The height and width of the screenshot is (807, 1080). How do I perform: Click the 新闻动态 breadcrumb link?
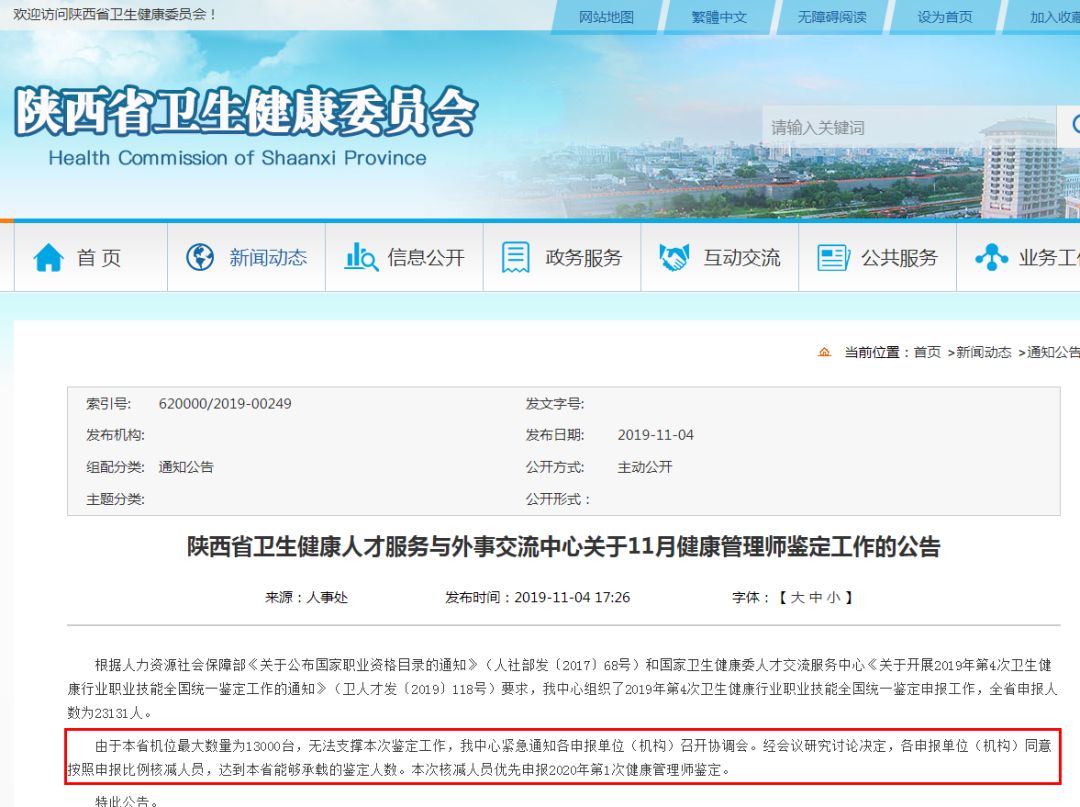point(984,353)
